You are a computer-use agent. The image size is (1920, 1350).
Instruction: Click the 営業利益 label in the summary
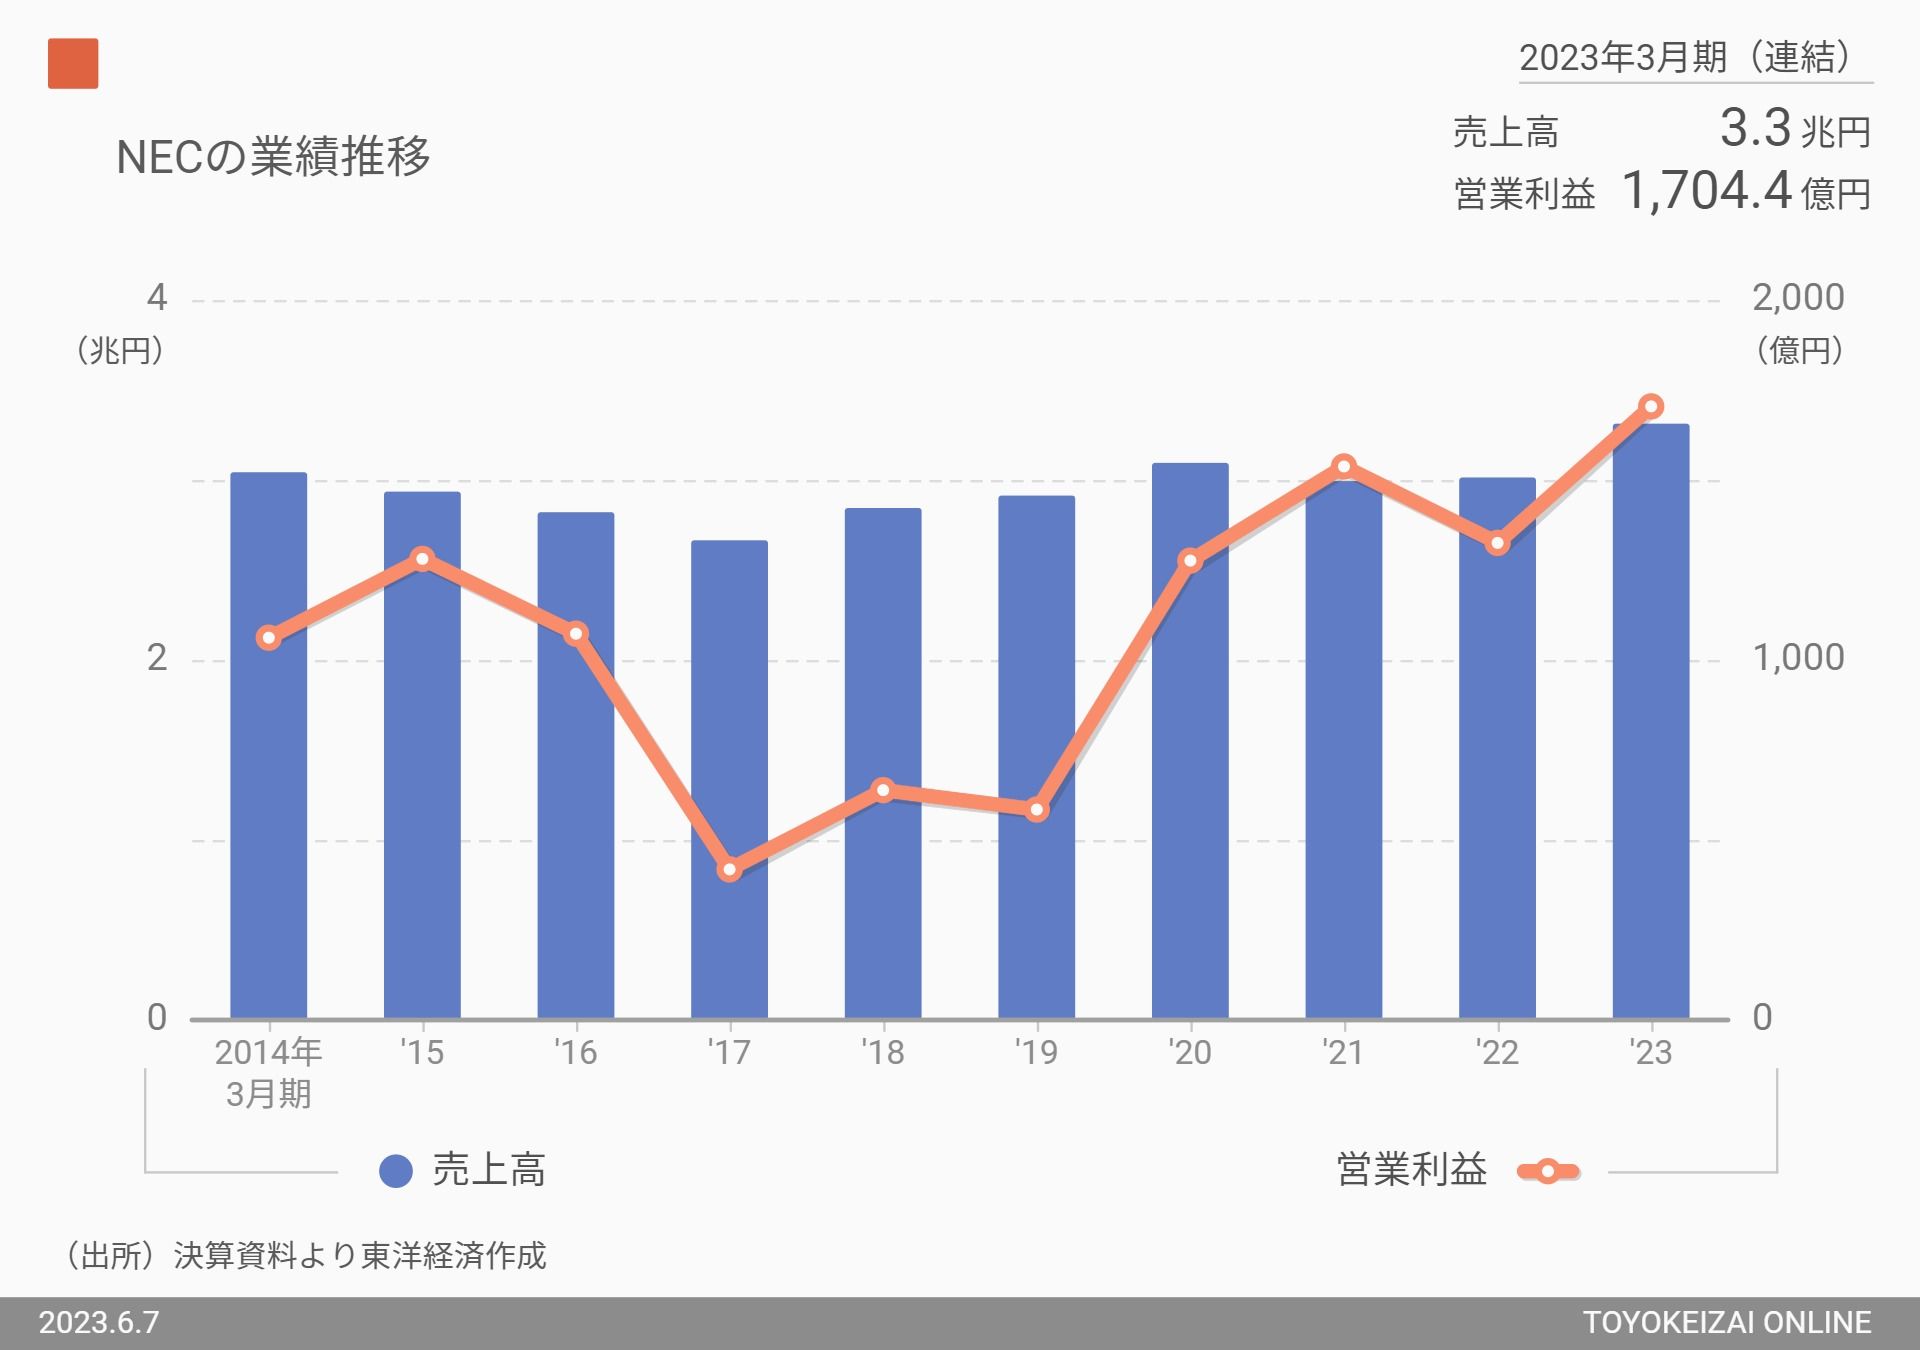[1524, 193]
